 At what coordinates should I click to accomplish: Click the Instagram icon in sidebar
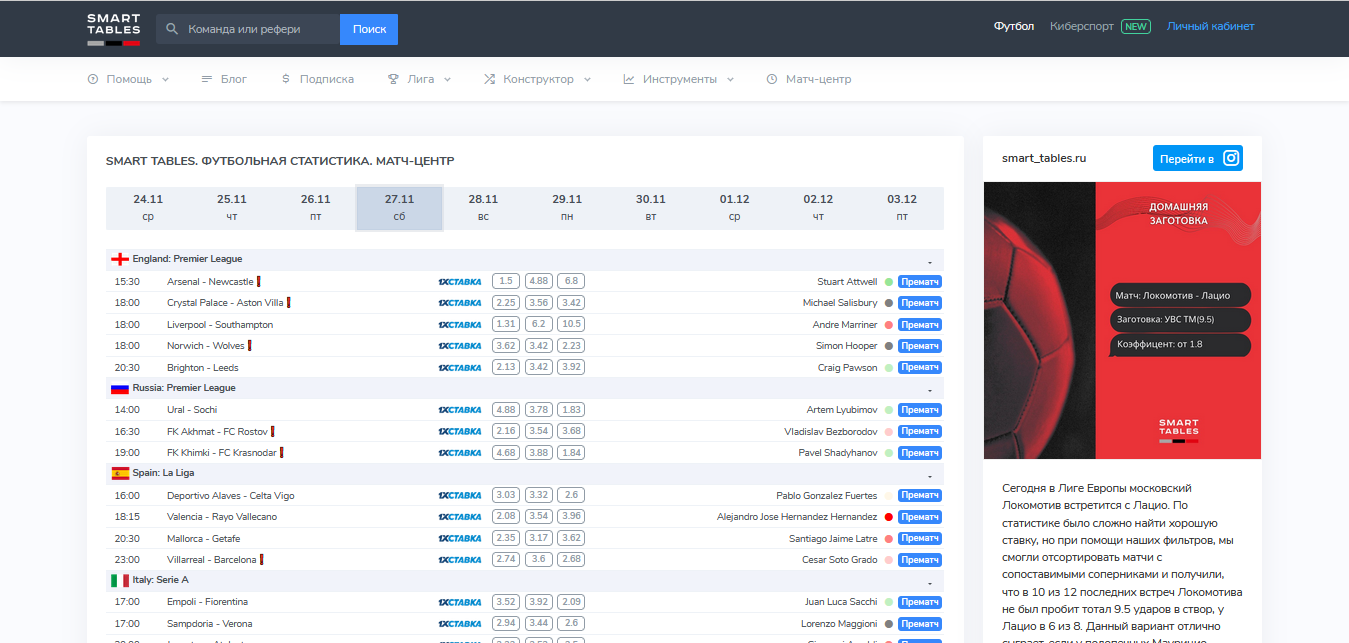tap(1232, 158)
